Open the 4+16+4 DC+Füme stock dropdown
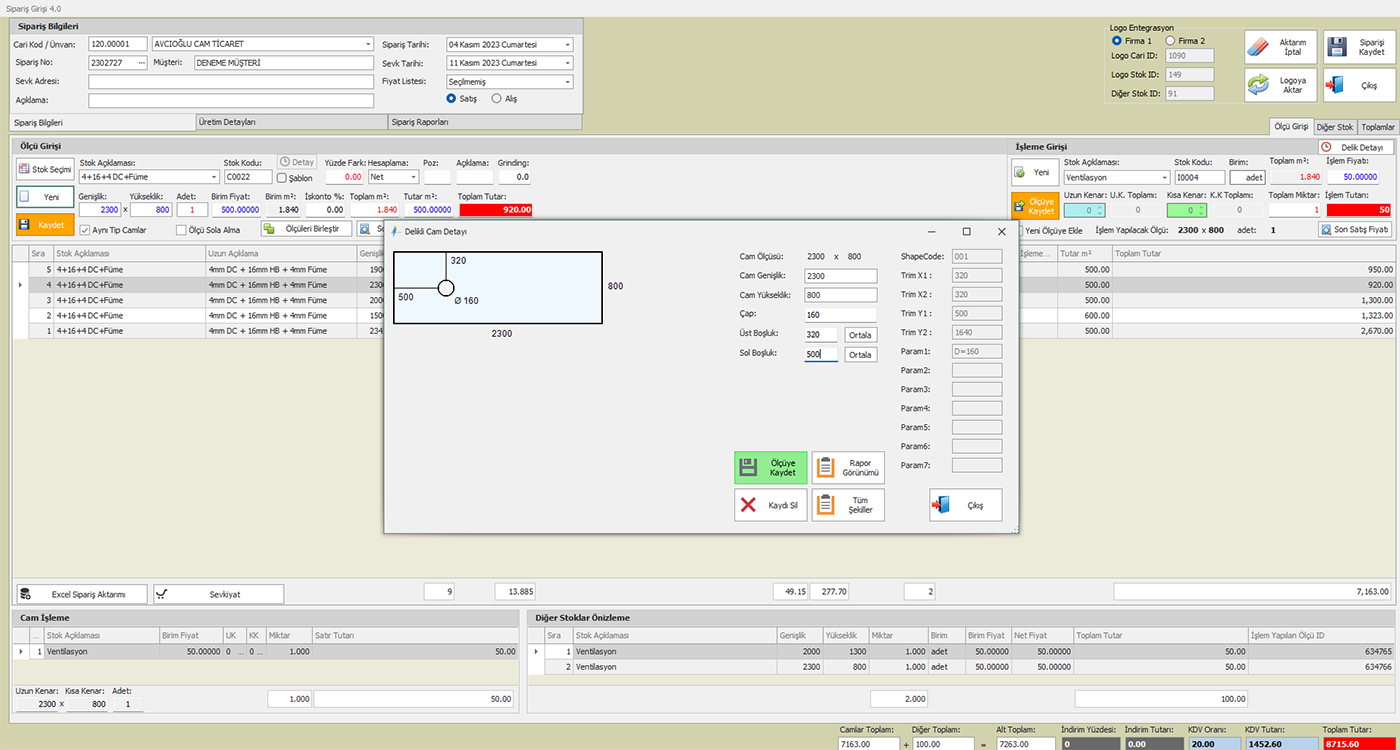Screen dimensions: 1400x750 (214, 177)
